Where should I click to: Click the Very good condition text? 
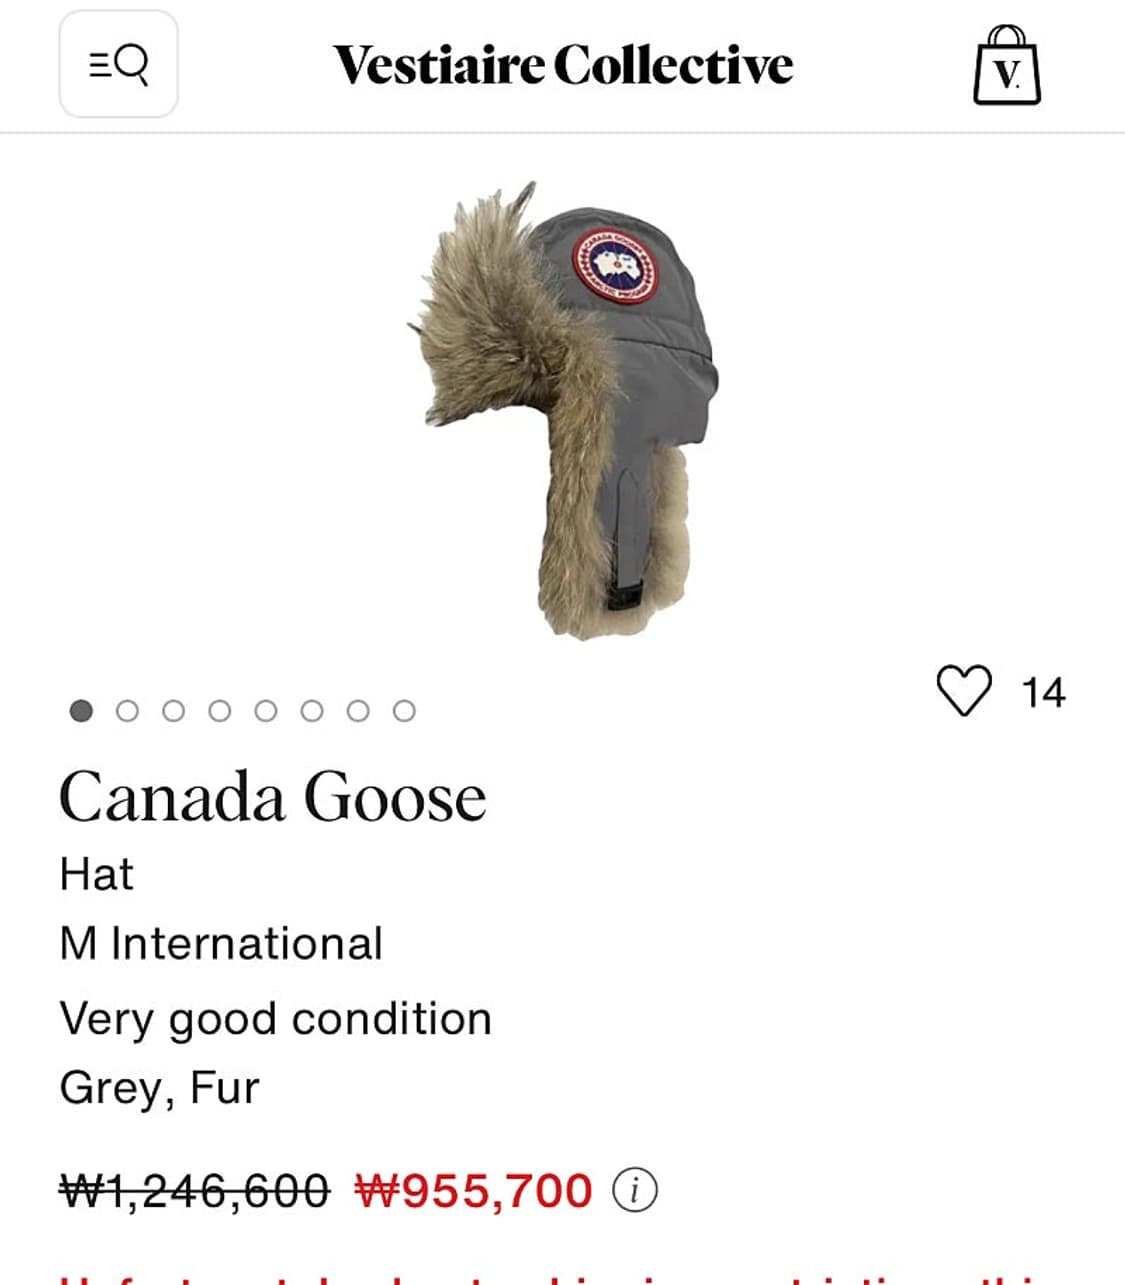tap(276, 1019)
